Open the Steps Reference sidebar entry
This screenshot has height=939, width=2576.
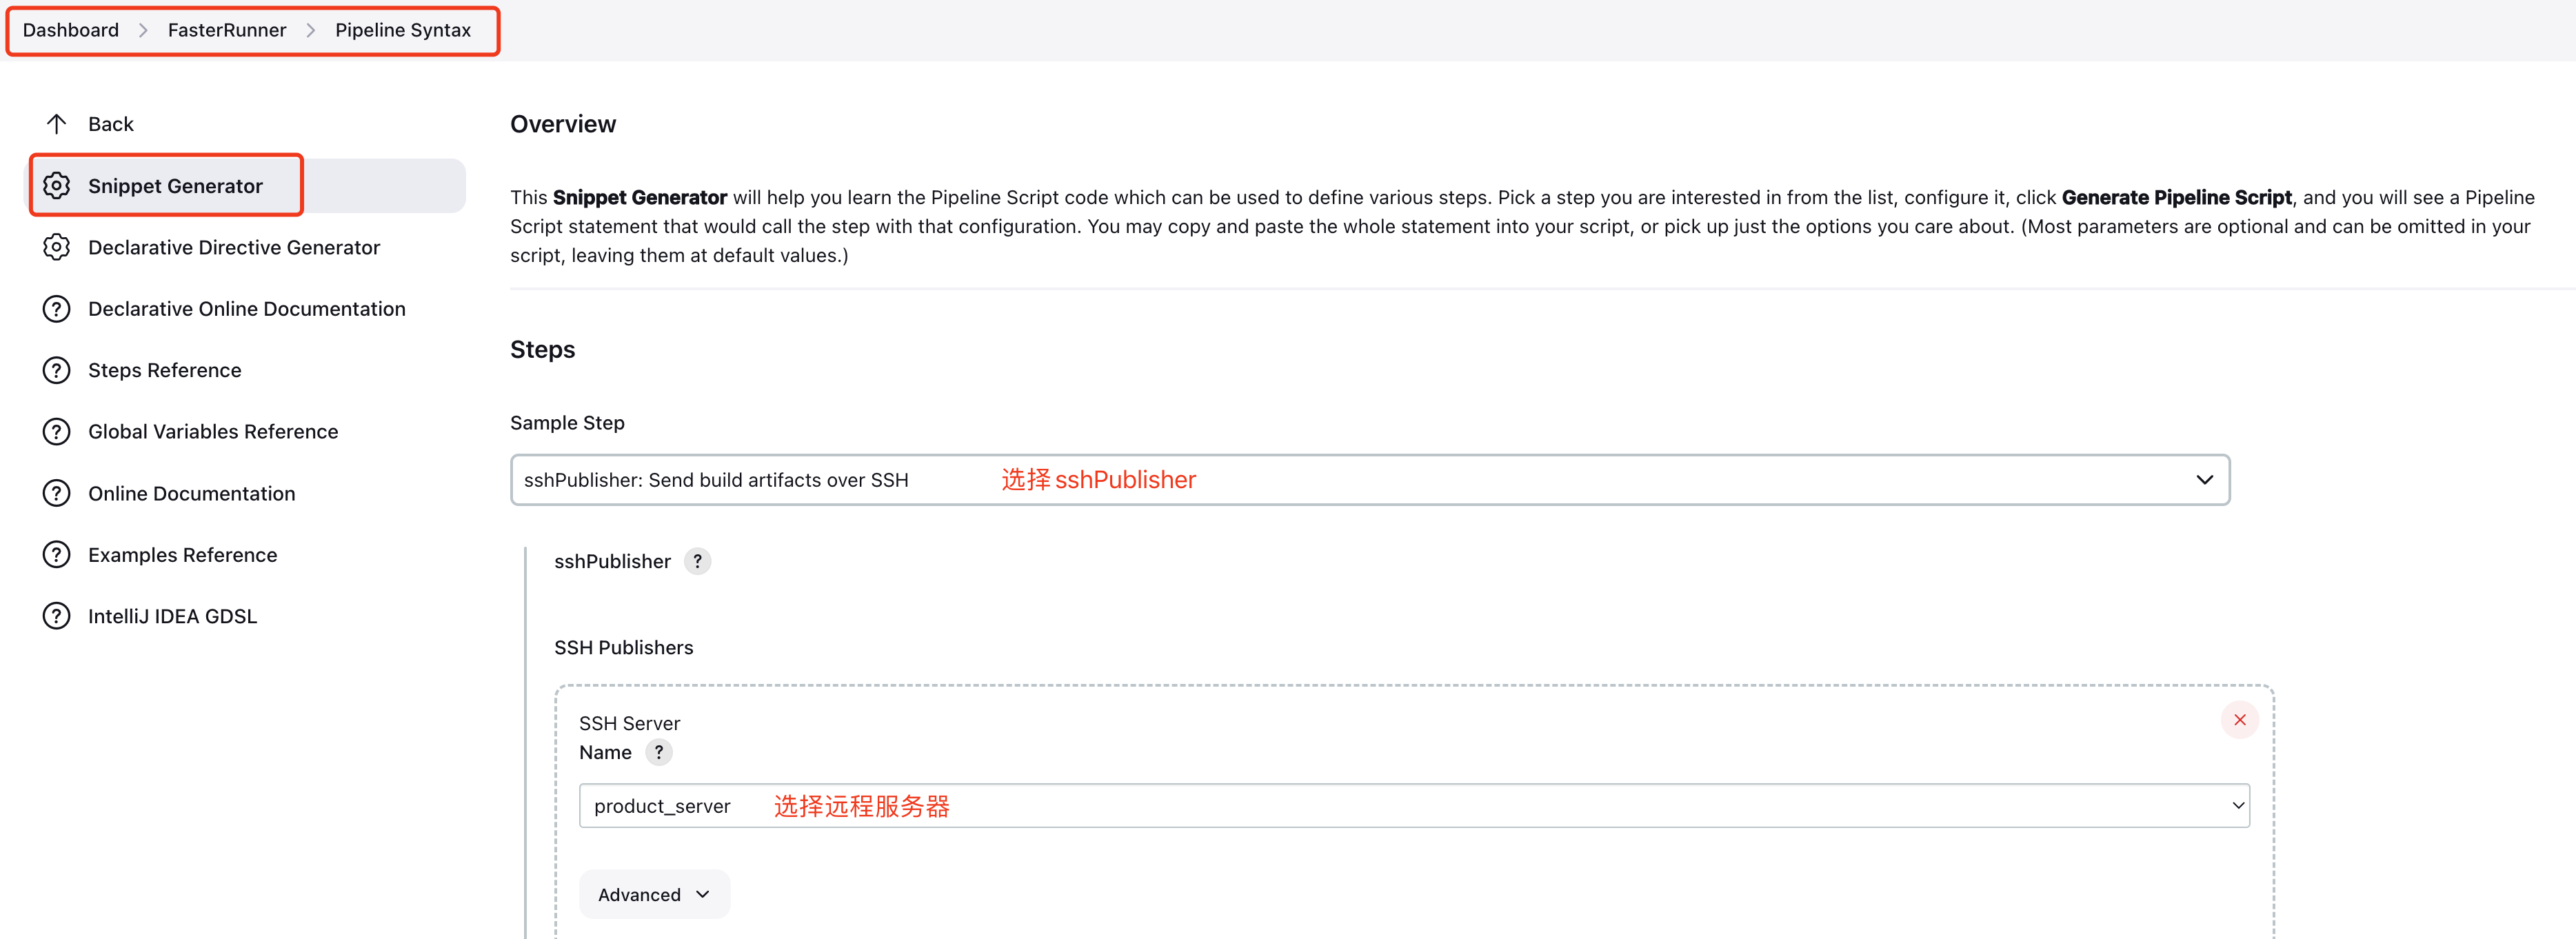(x=165, y=370)
